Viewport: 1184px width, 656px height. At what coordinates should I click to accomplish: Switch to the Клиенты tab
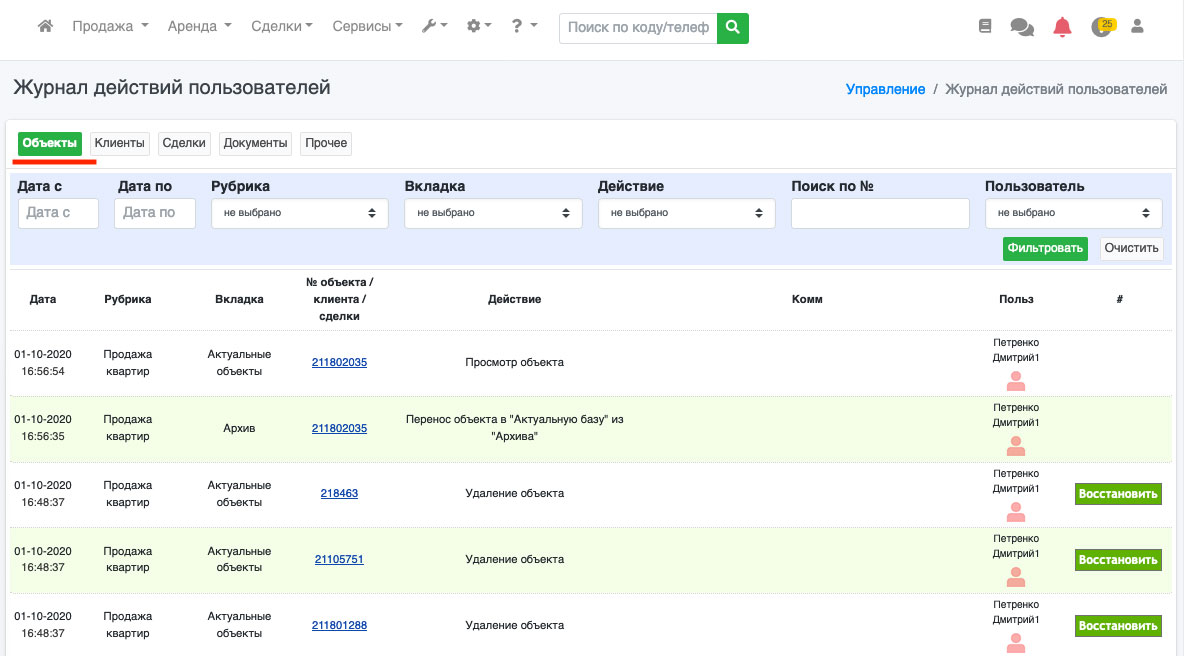tap(120, 144)
